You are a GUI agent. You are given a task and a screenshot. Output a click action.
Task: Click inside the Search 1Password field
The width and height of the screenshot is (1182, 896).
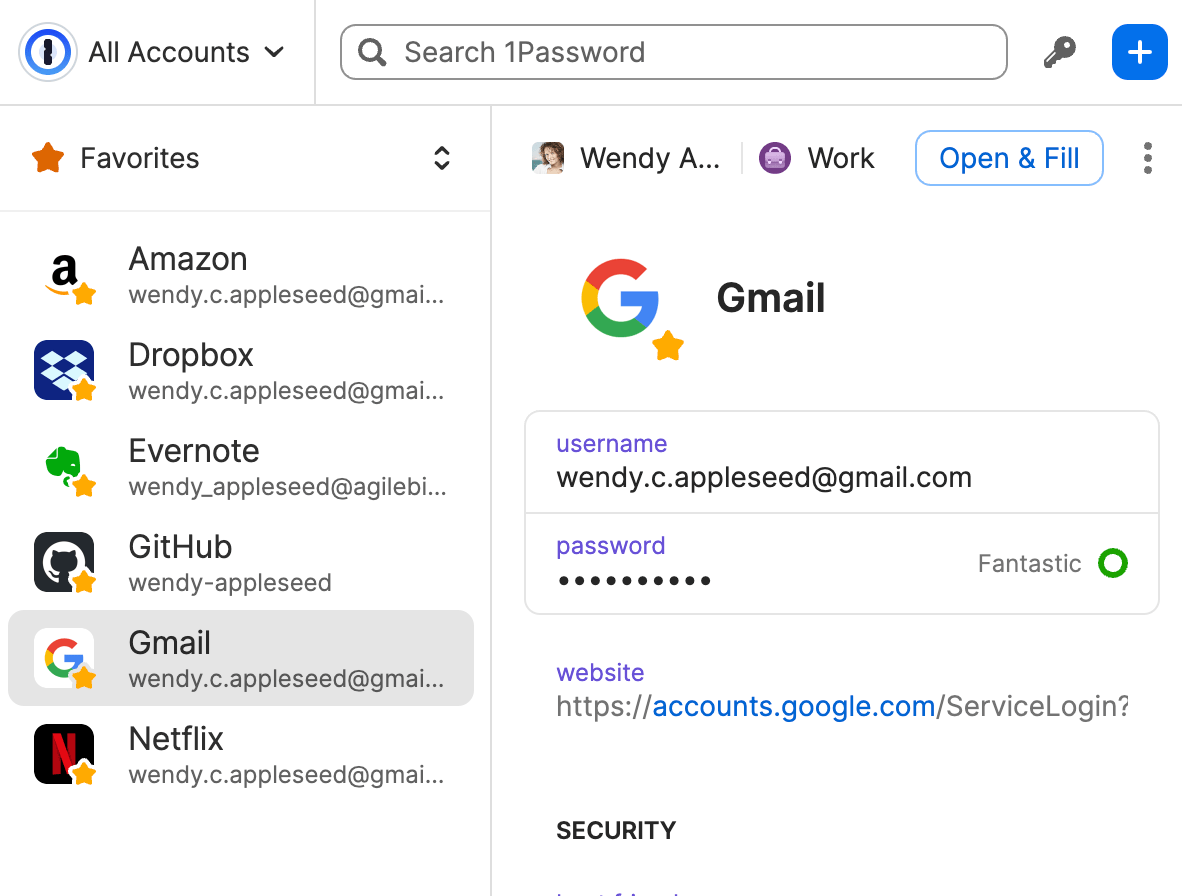click(x=672, y=51)
